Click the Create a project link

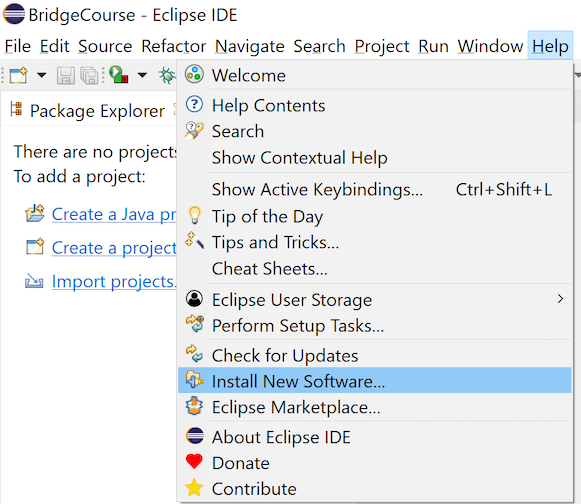(114, 248)
